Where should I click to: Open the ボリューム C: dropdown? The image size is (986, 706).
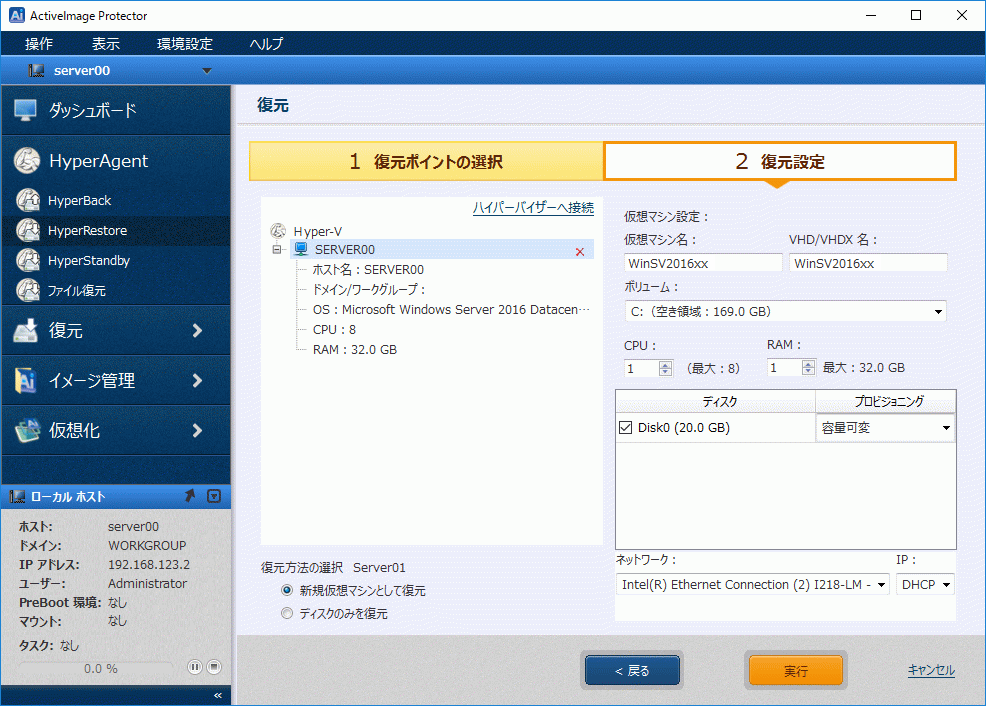(x=938, y=312)
